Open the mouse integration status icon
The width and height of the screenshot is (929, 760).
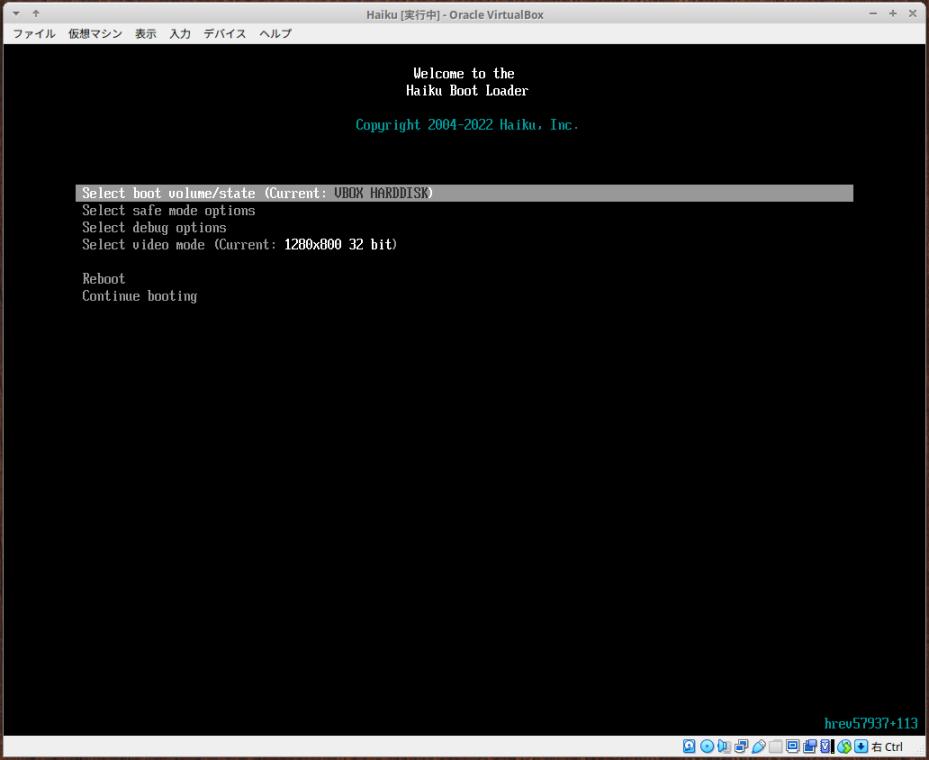click(x=844, y=746)
